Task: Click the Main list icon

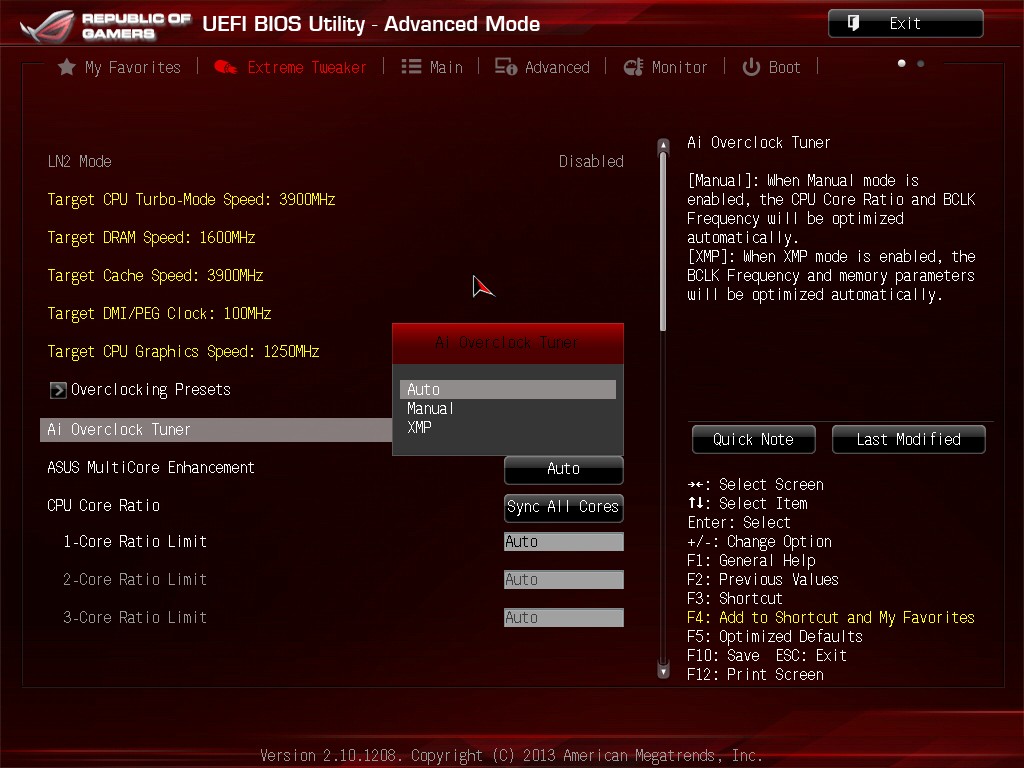Action: tap(411, 67)
